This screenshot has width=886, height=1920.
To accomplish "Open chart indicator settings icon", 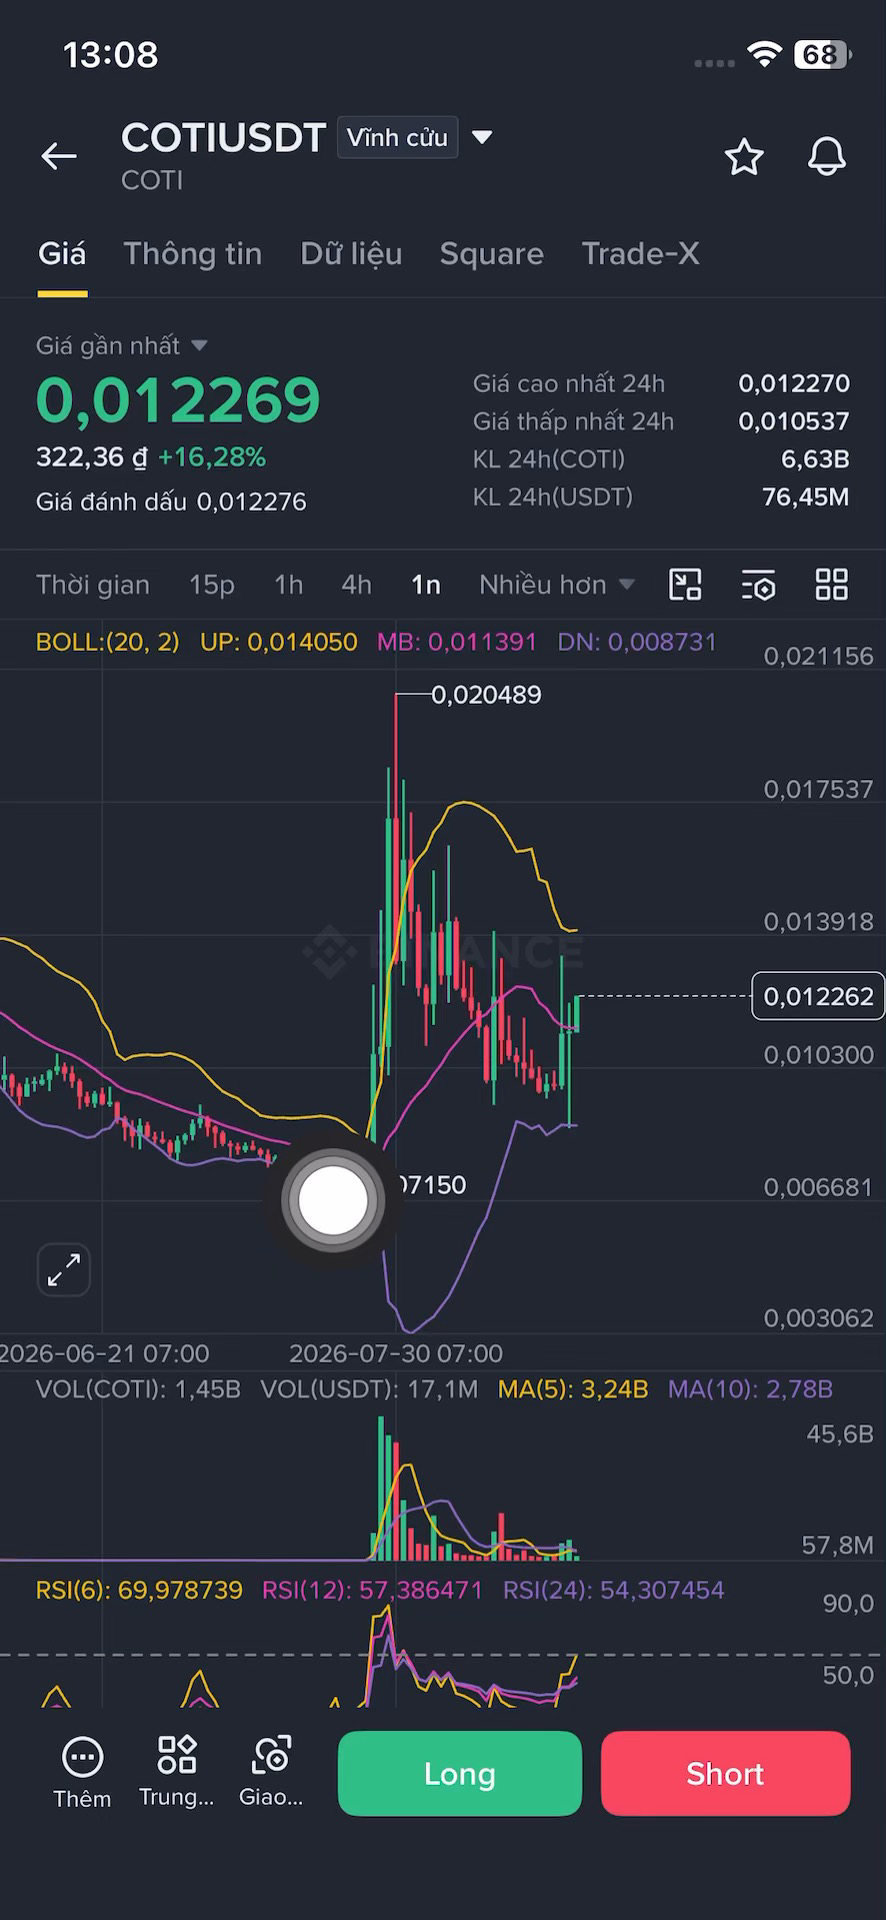I will click(759, 585).
